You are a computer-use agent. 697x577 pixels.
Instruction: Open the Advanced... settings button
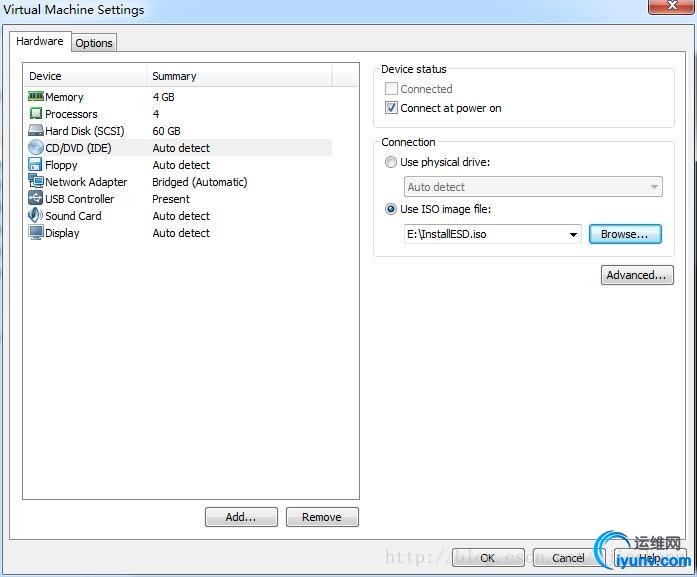(637, 275)
